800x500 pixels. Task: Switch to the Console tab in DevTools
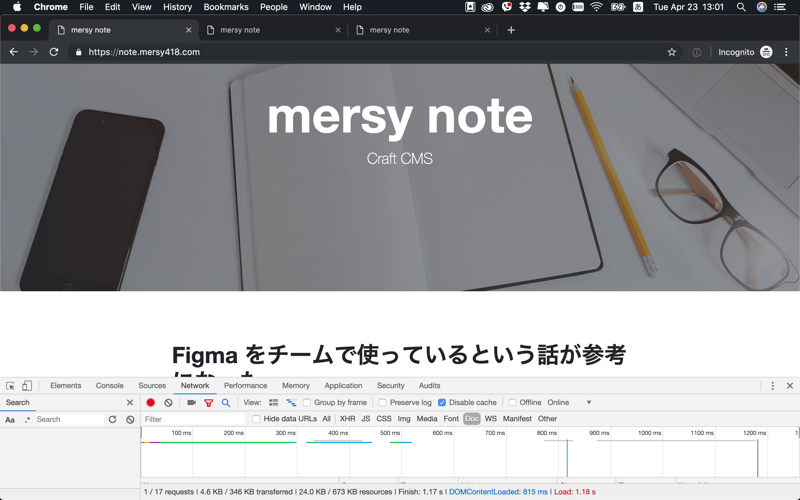point(110,386)
